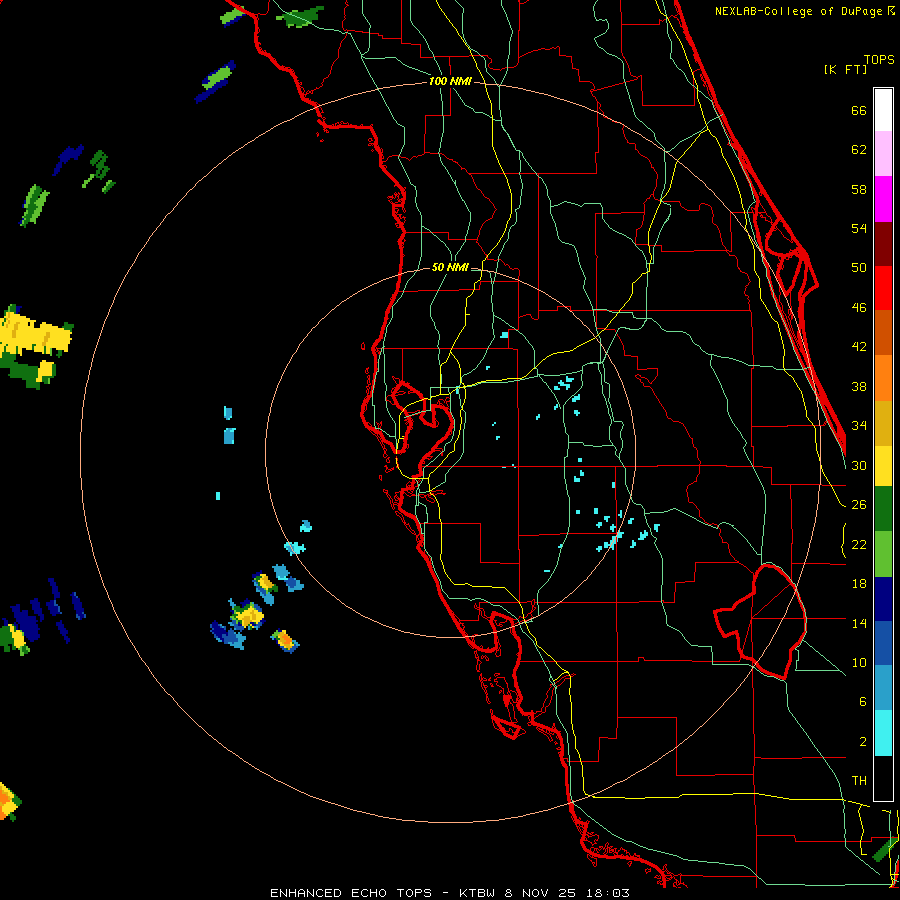Pick the light pink legend color band
This screenshot has height=900, width=900.
883,153
